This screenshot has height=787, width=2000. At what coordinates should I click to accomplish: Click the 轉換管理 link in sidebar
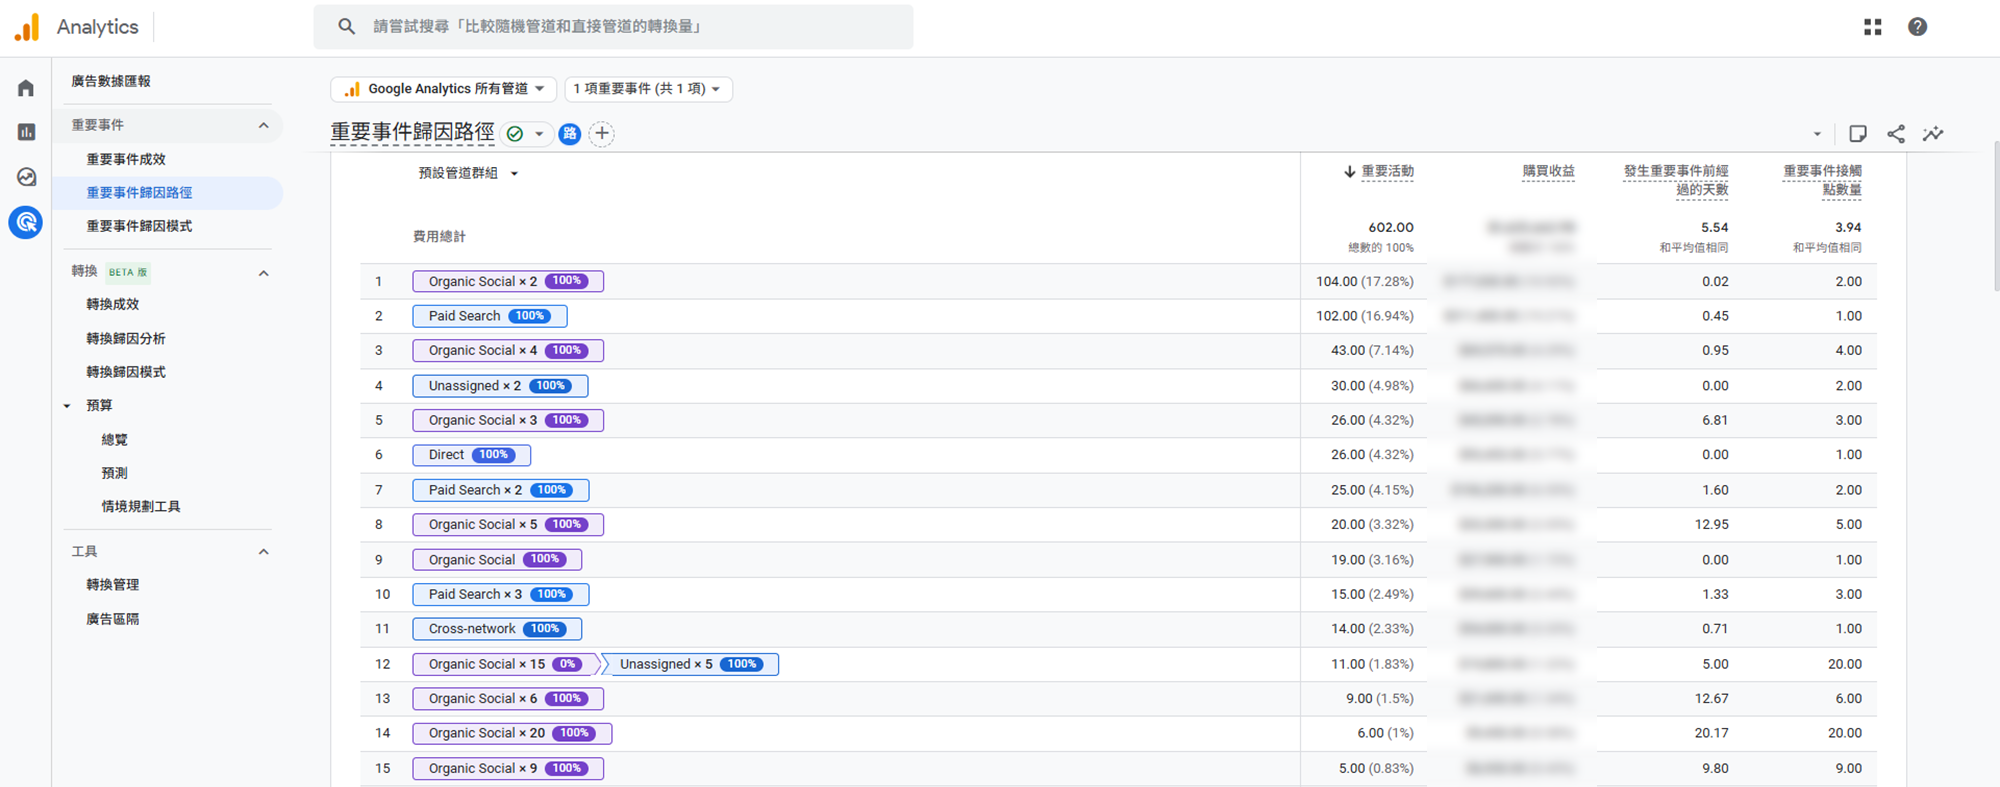tap(112, 585)
